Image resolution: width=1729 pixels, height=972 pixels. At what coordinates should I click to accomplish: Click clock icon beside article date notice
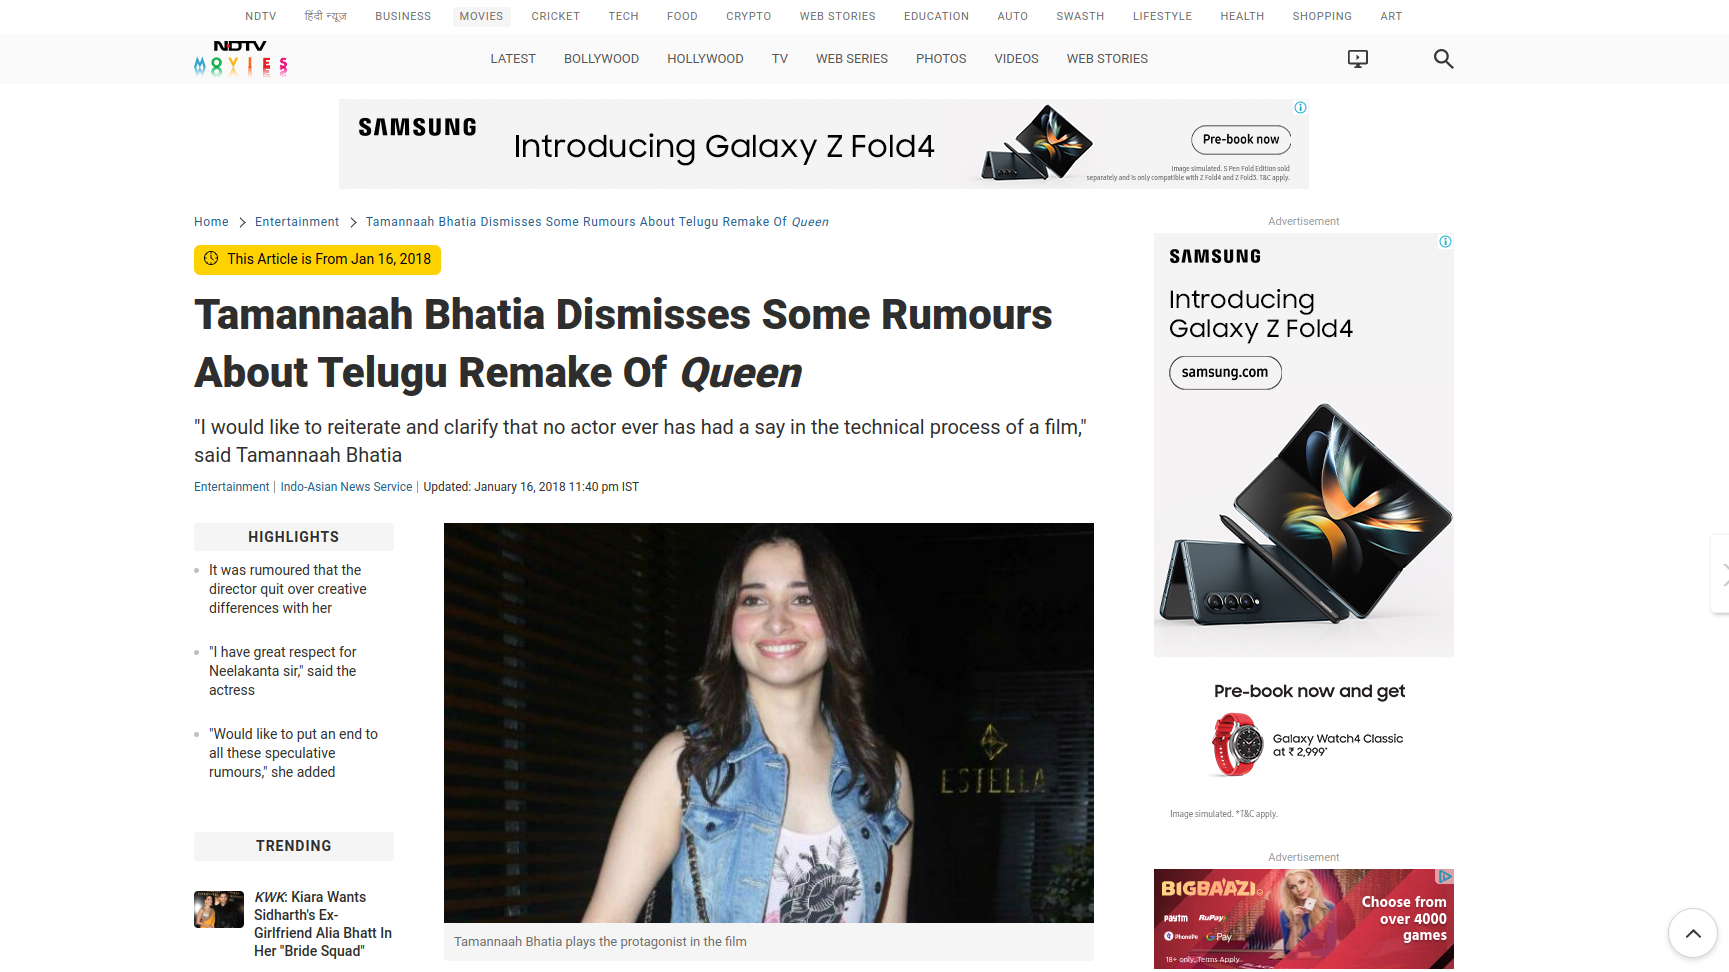[x=211, y=259]
